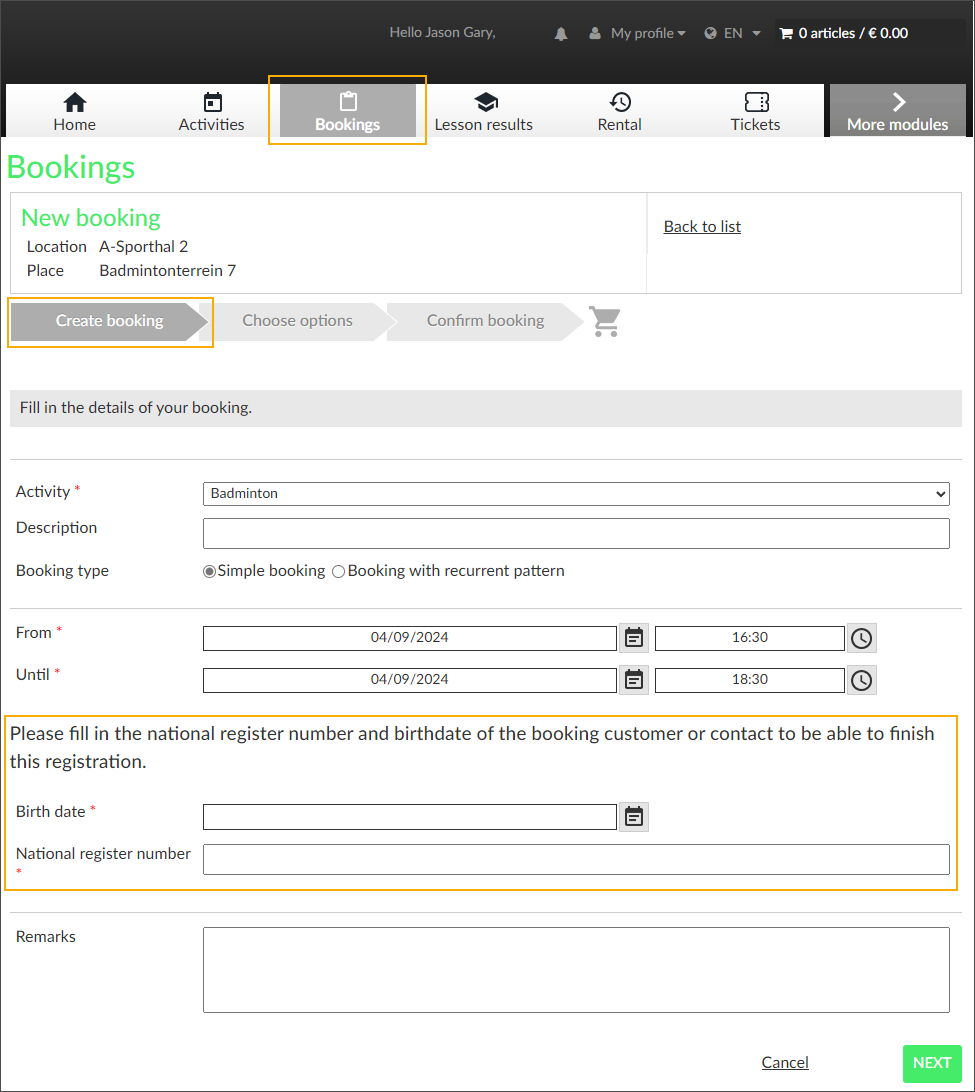Click the notification bell icon
975x1092 pixels.
point(561,34)
